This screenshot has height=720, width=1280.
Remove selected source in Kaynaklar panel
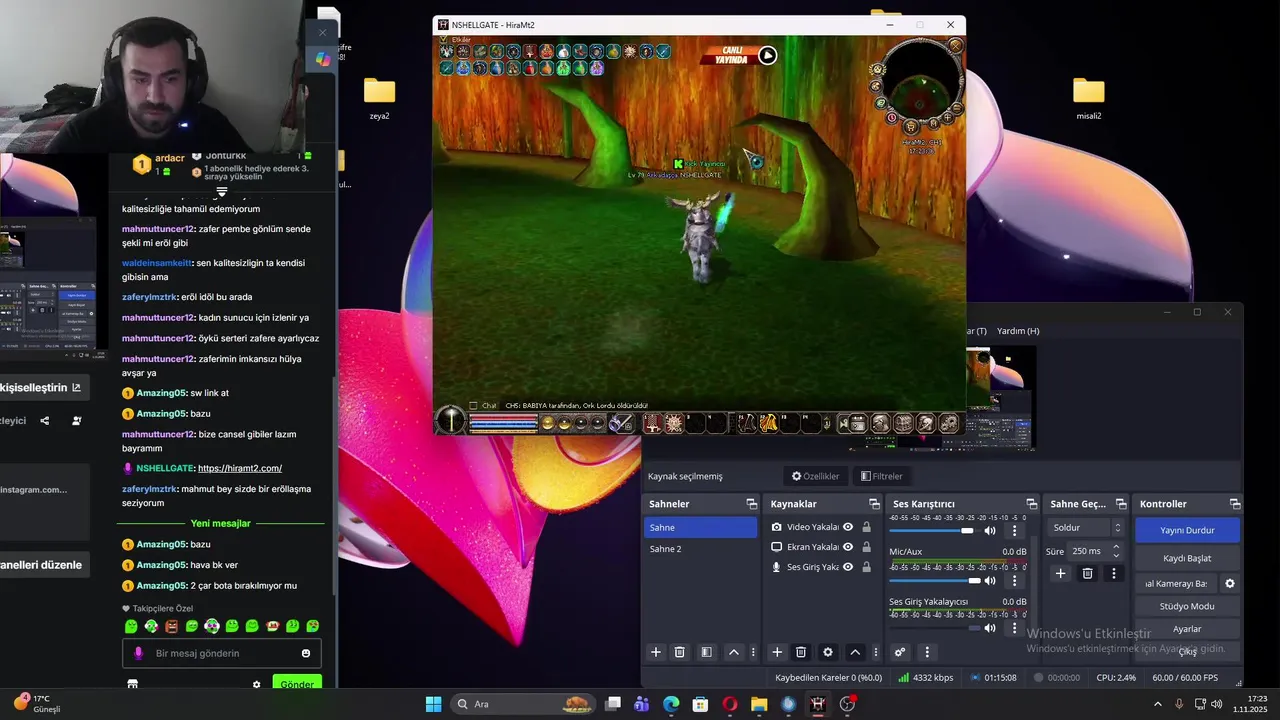tap(801, 652)
